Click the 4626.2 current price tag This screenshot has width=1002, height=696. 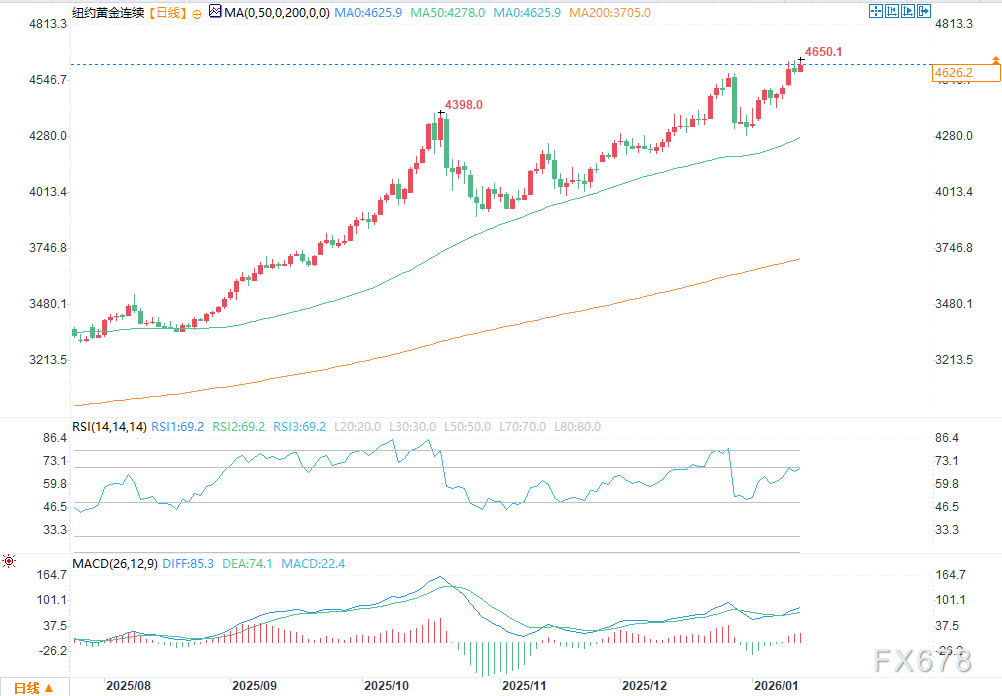pyautogui.click(x=953, y=73)
